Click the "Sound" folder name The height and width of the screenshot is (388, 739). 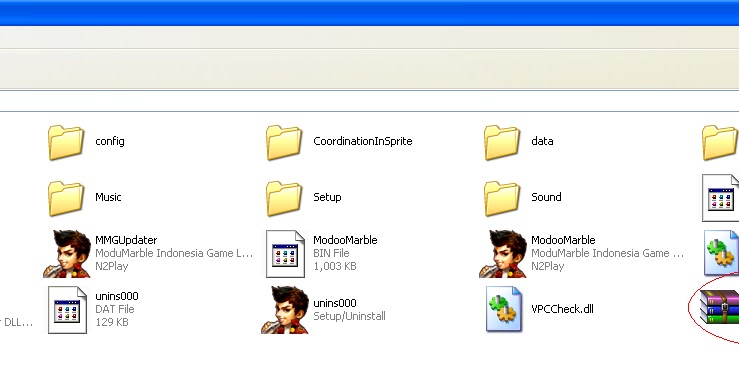(546, 197)
